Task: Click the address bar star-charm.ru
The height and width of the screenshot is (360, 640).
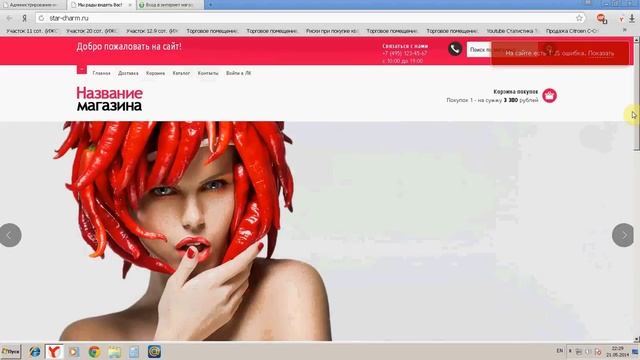Action: [x=69, y=18]
